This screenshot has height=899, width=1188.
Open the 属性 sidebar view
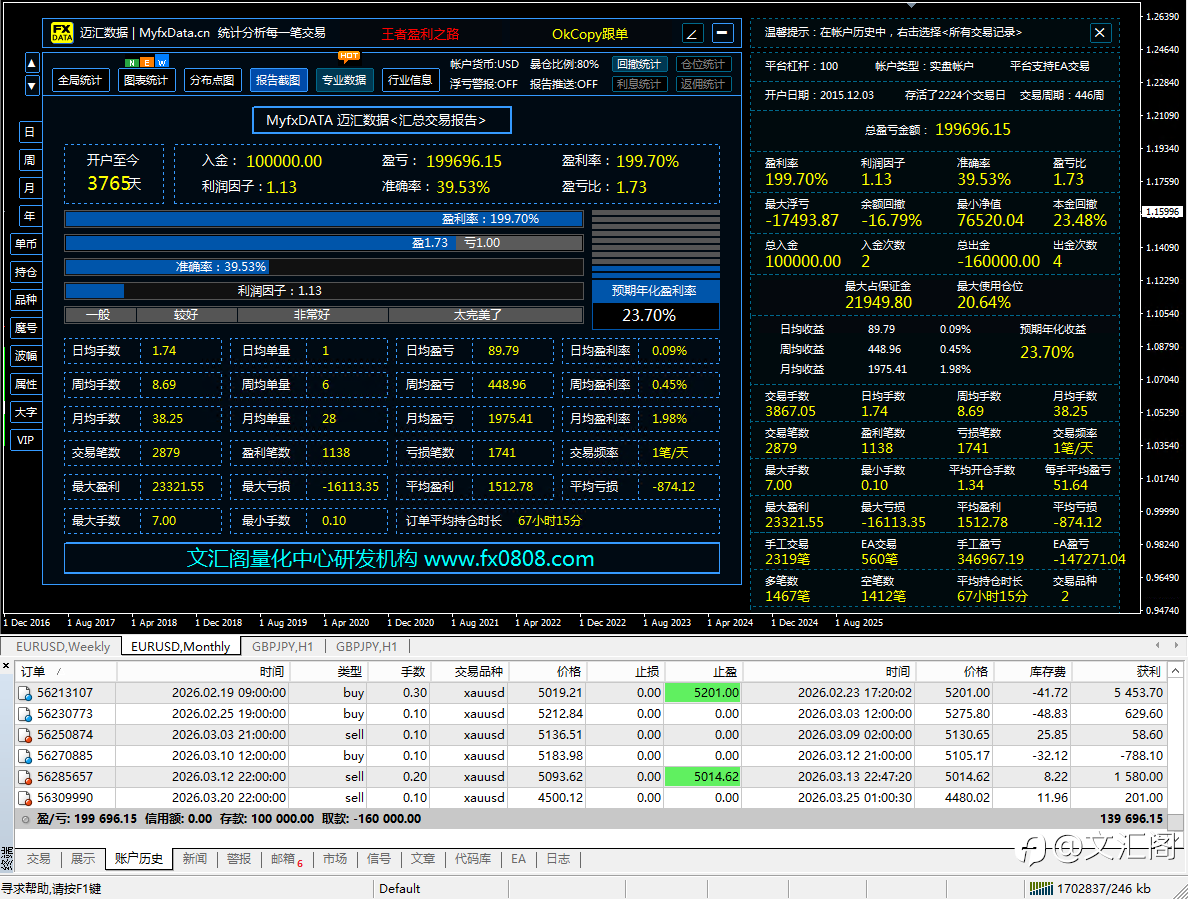(x=26, y=384)
